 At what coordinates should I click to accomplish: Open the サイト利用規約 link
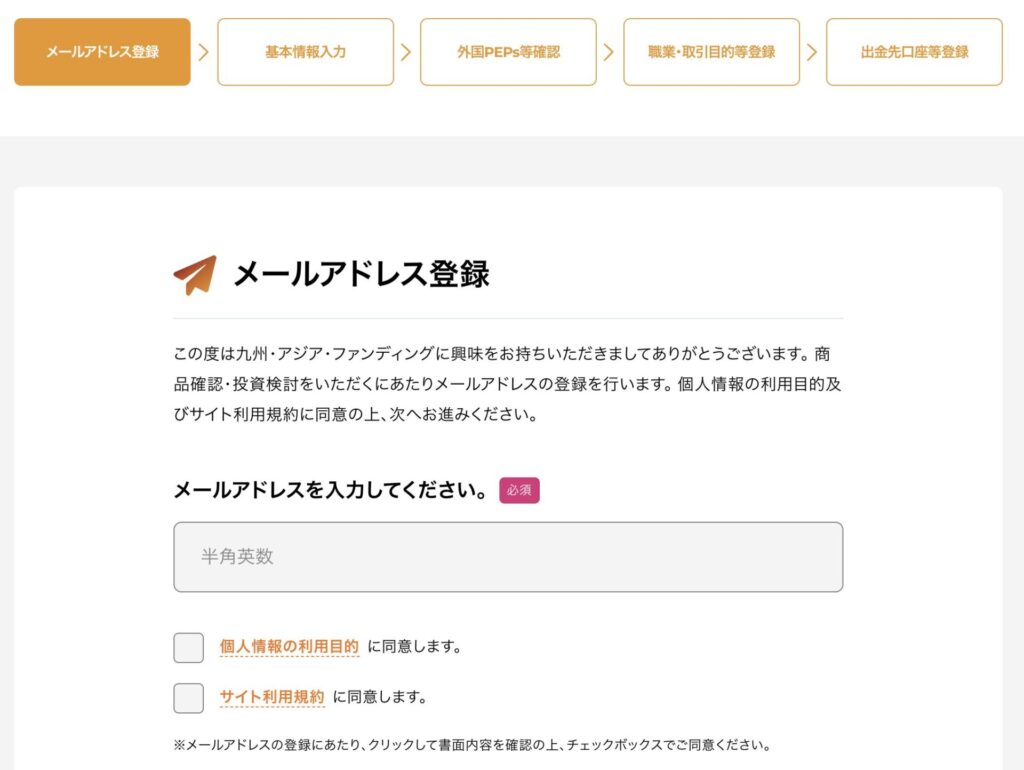(272, 697)
